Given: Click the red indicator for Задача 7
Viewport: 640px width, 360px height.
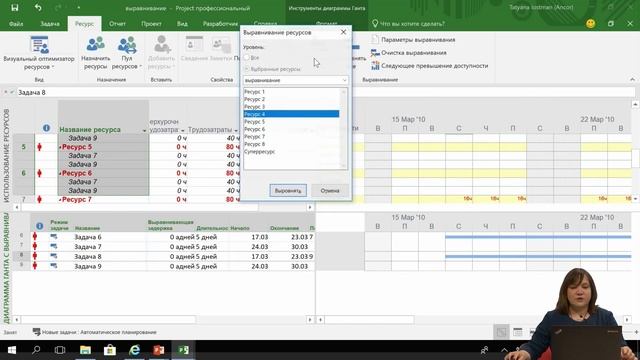Looking at the screenshot, I should tap(35, 247).
